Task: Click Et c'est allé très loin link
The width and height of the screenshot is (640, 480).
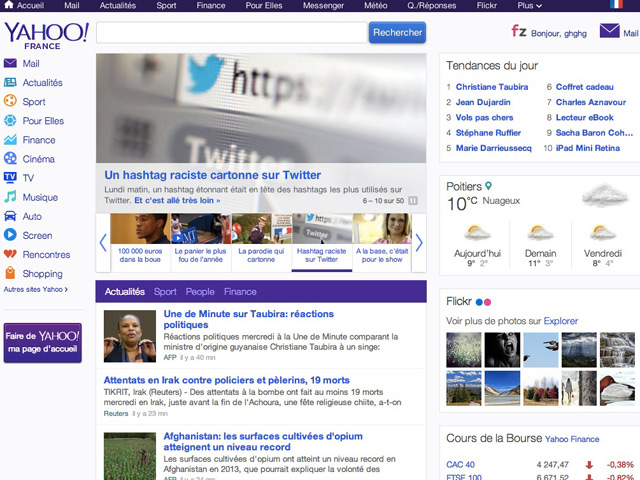Action: [x=177, y=200]
